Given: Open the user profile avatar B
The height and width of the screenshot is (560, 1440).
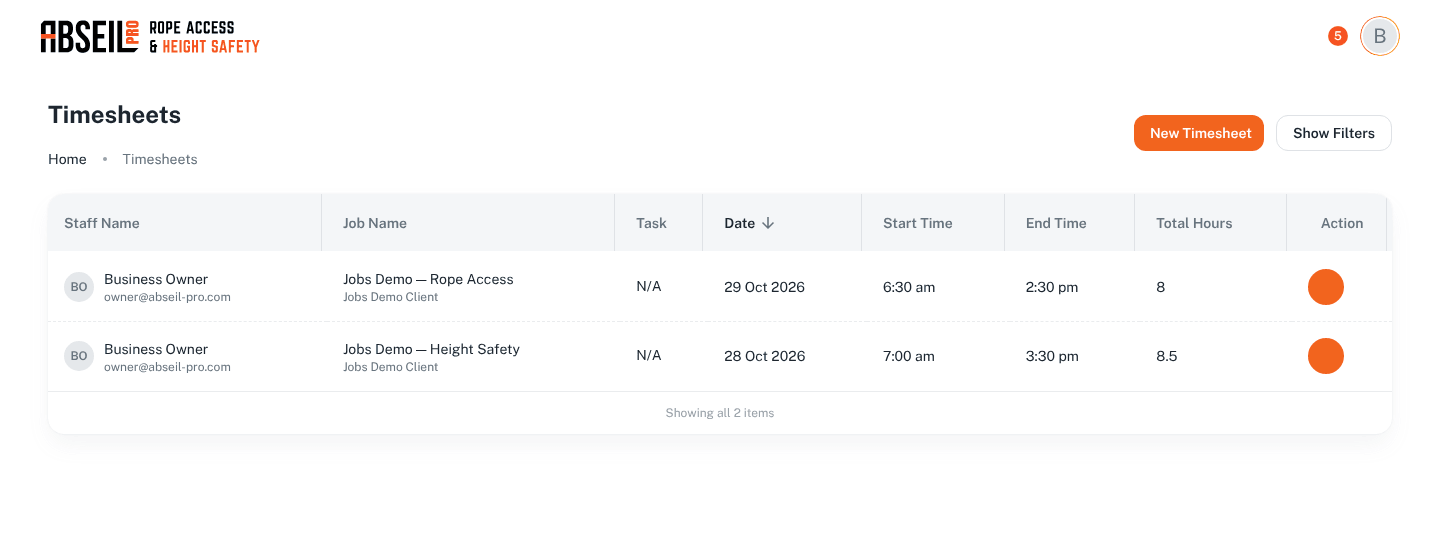Looking at the screenshot, I should [x=1380, y=36].
